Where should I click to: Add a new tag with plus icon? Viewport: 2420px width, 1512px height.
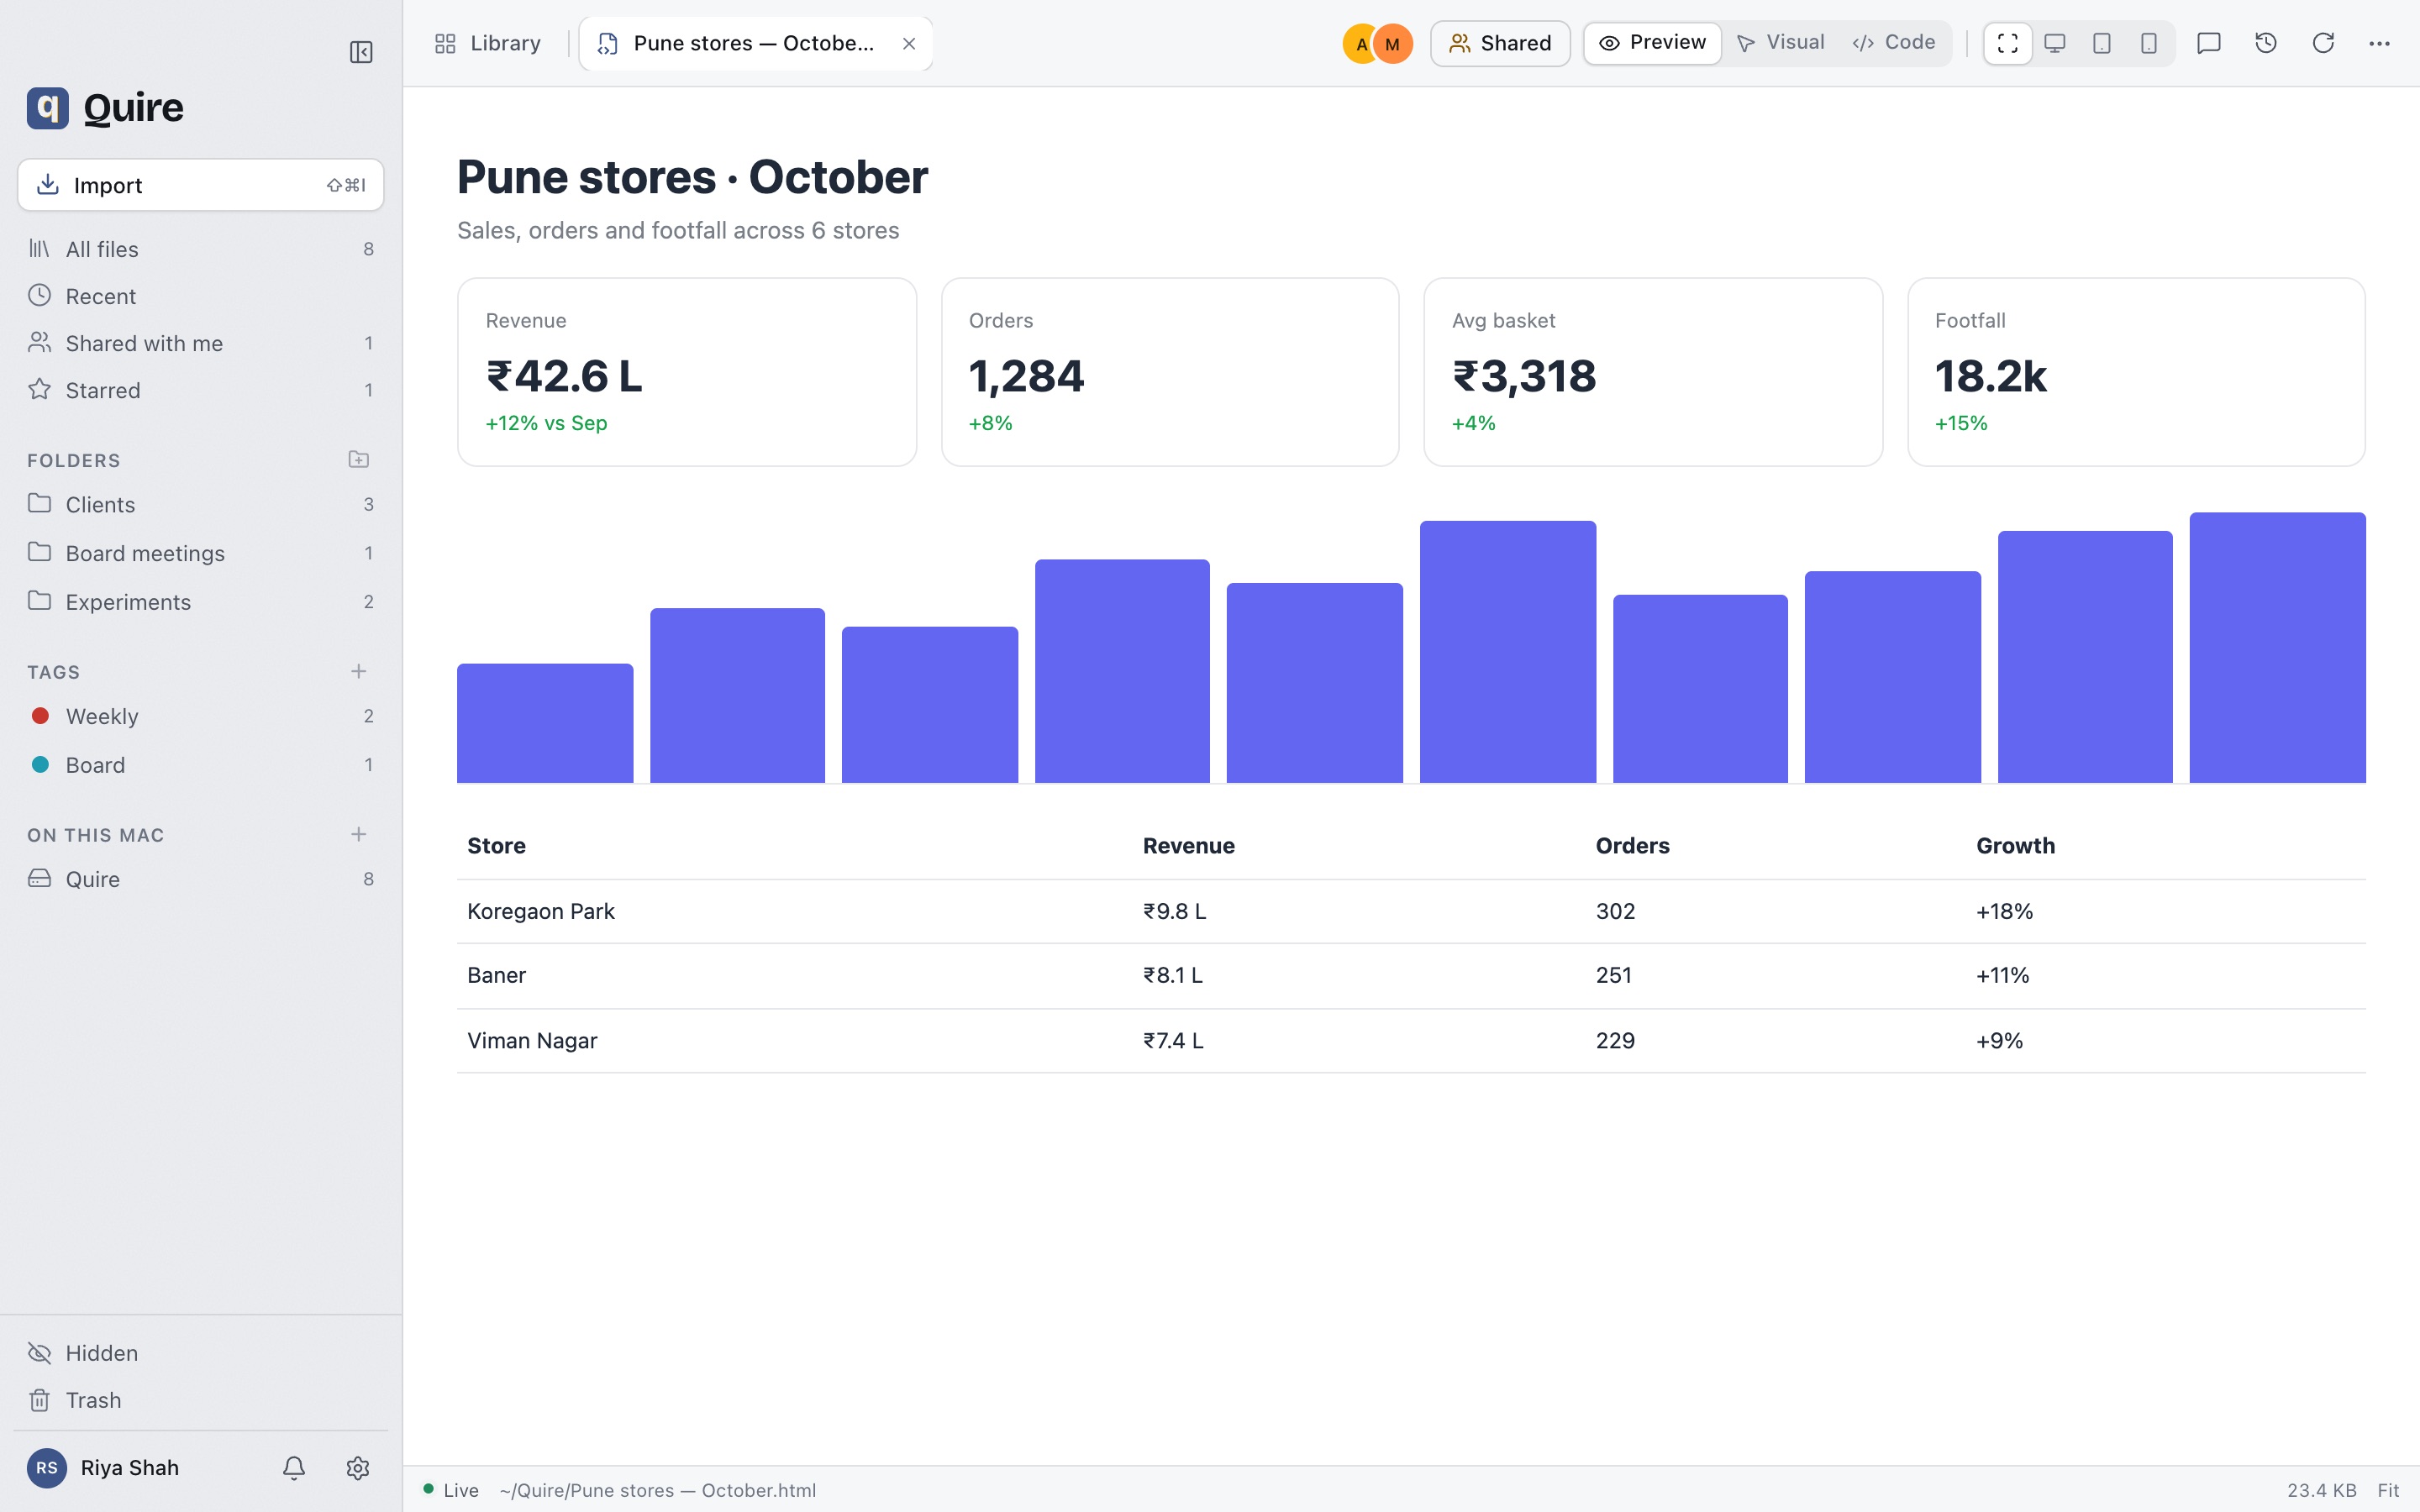coord(358,671)
